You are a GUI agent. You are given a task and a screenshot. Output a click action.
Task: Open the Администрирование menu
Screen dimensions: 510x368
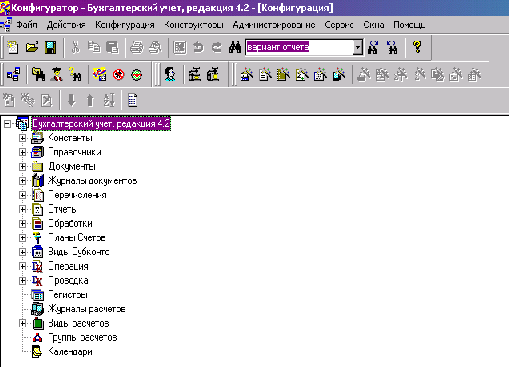pos(274,25)
